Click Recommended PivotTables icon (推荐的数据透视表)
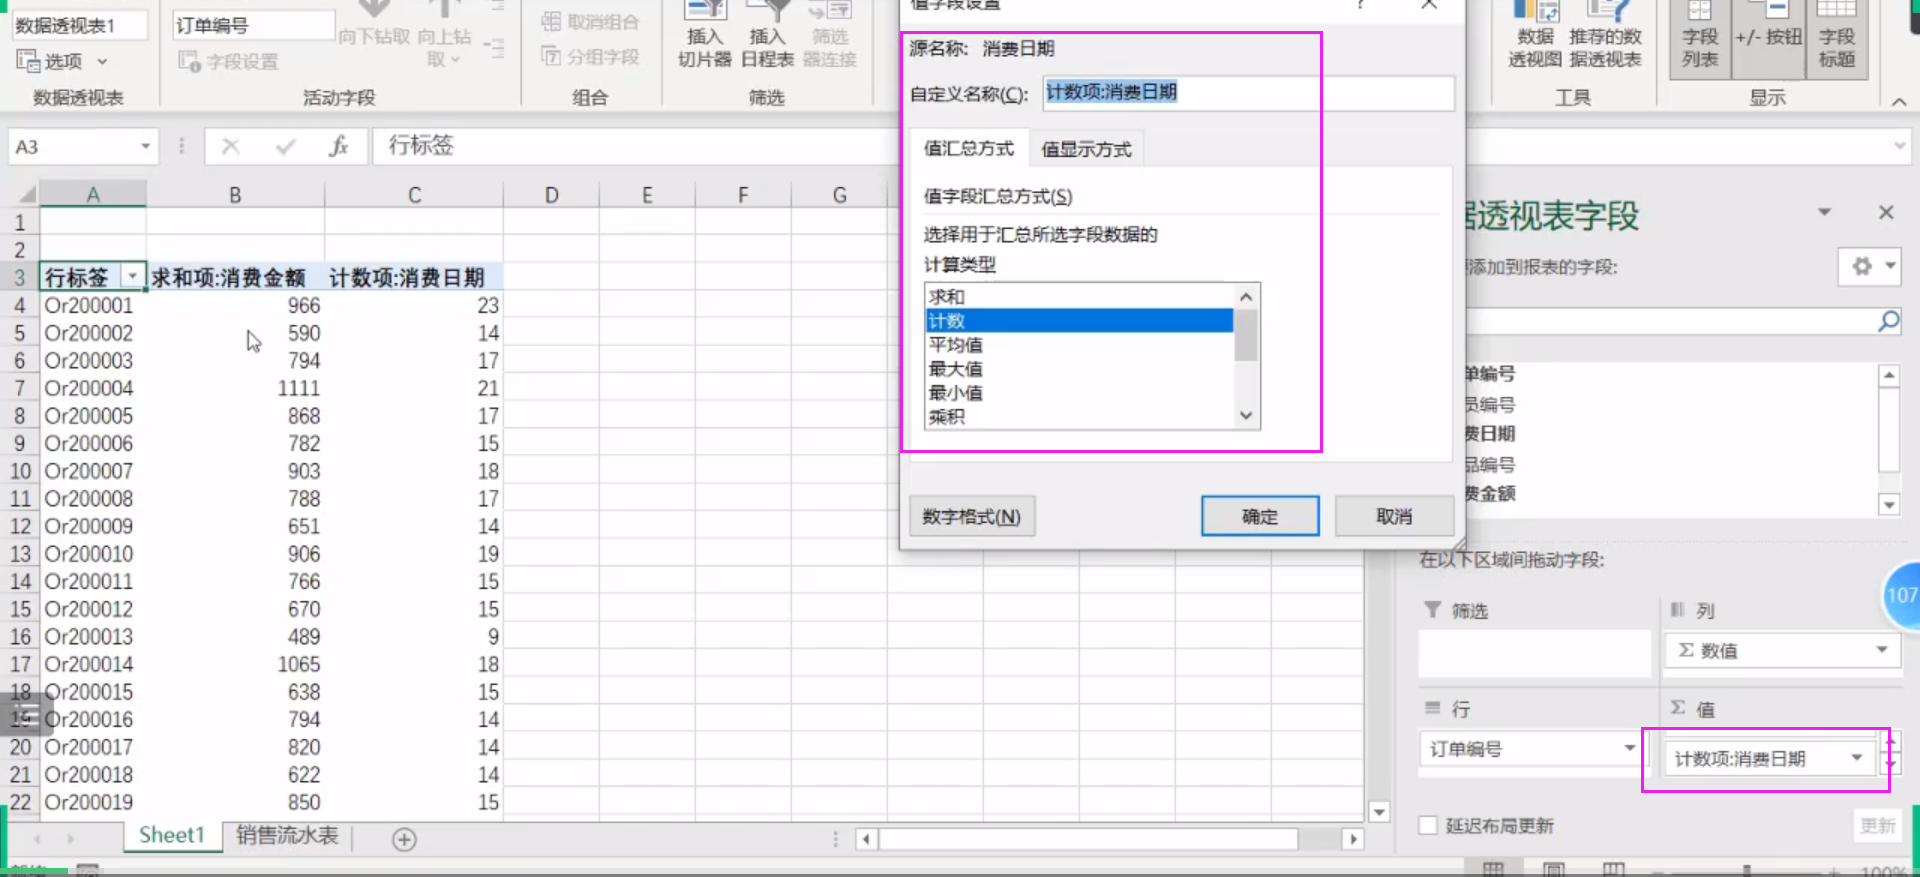This screenshot has width=1920, height=877. 1605,35
